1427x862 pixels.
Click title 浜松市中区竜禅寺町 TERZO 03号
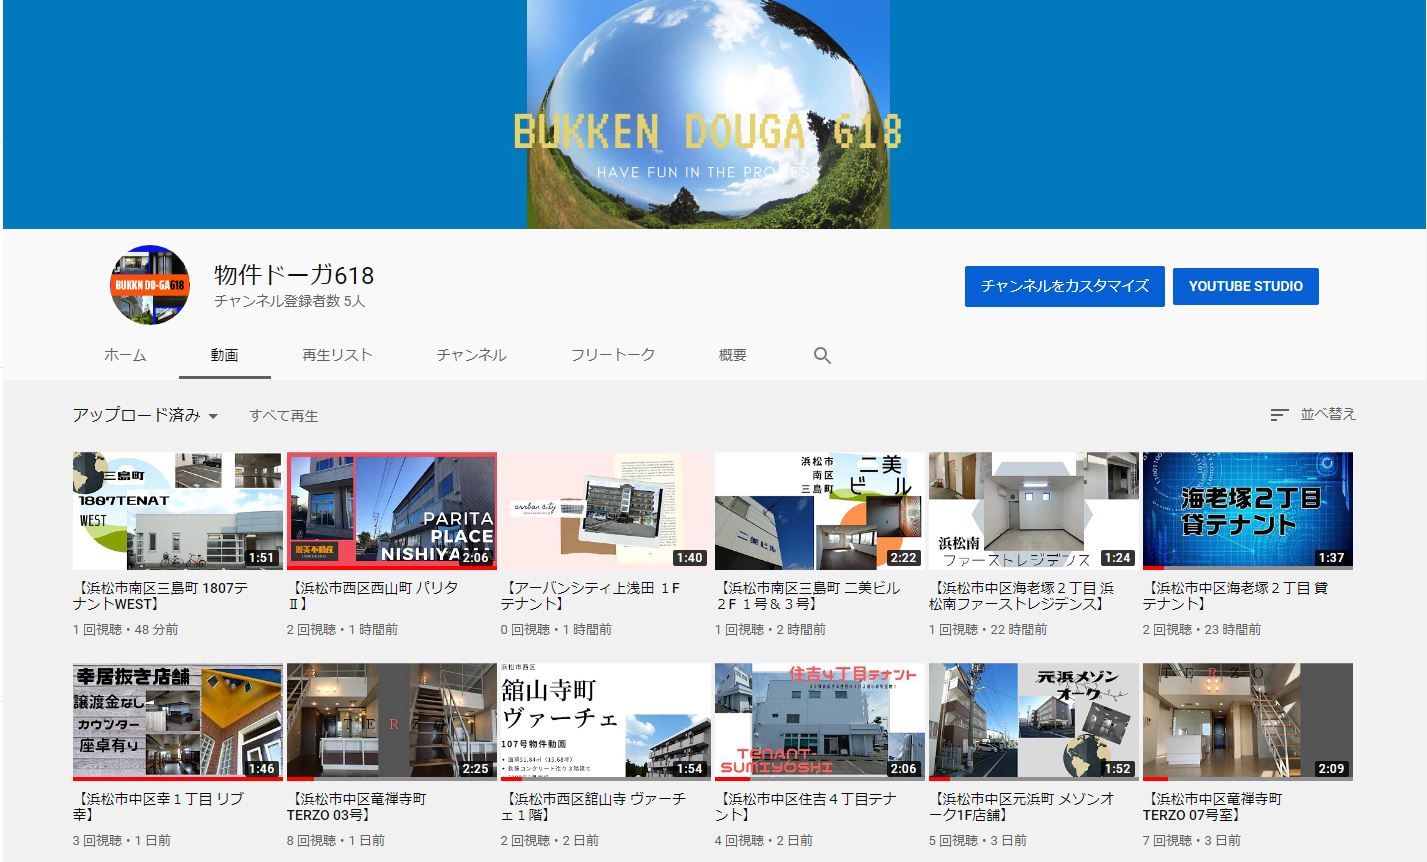point(357,807)
